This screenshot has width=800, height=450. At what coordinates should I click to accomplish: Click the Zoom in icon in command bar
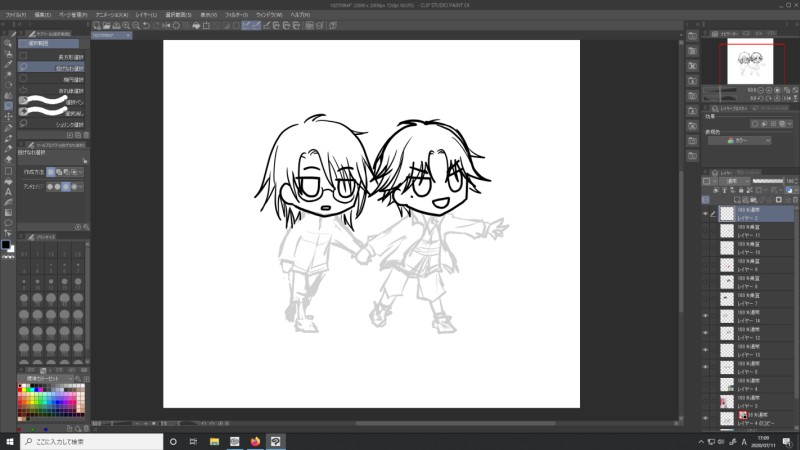click(126, 25)
